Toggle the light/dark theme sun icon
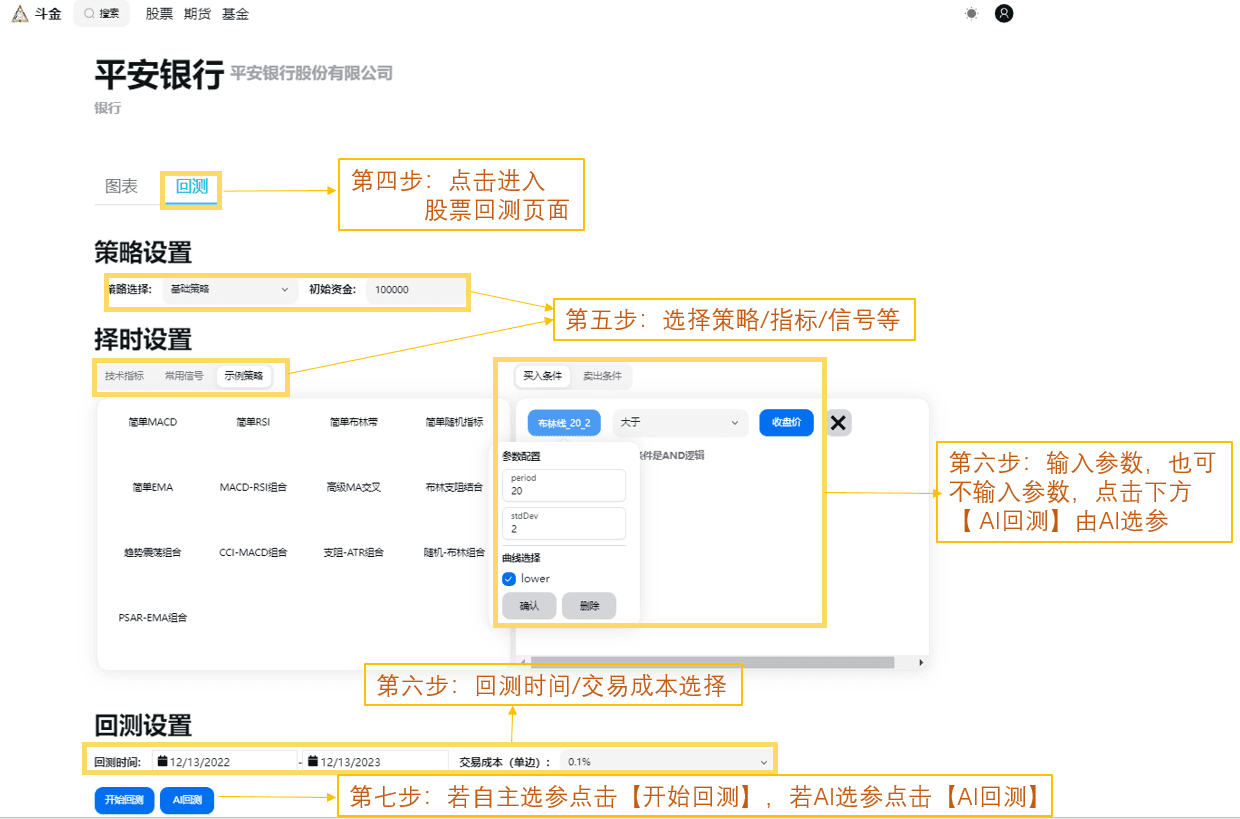 971,14
